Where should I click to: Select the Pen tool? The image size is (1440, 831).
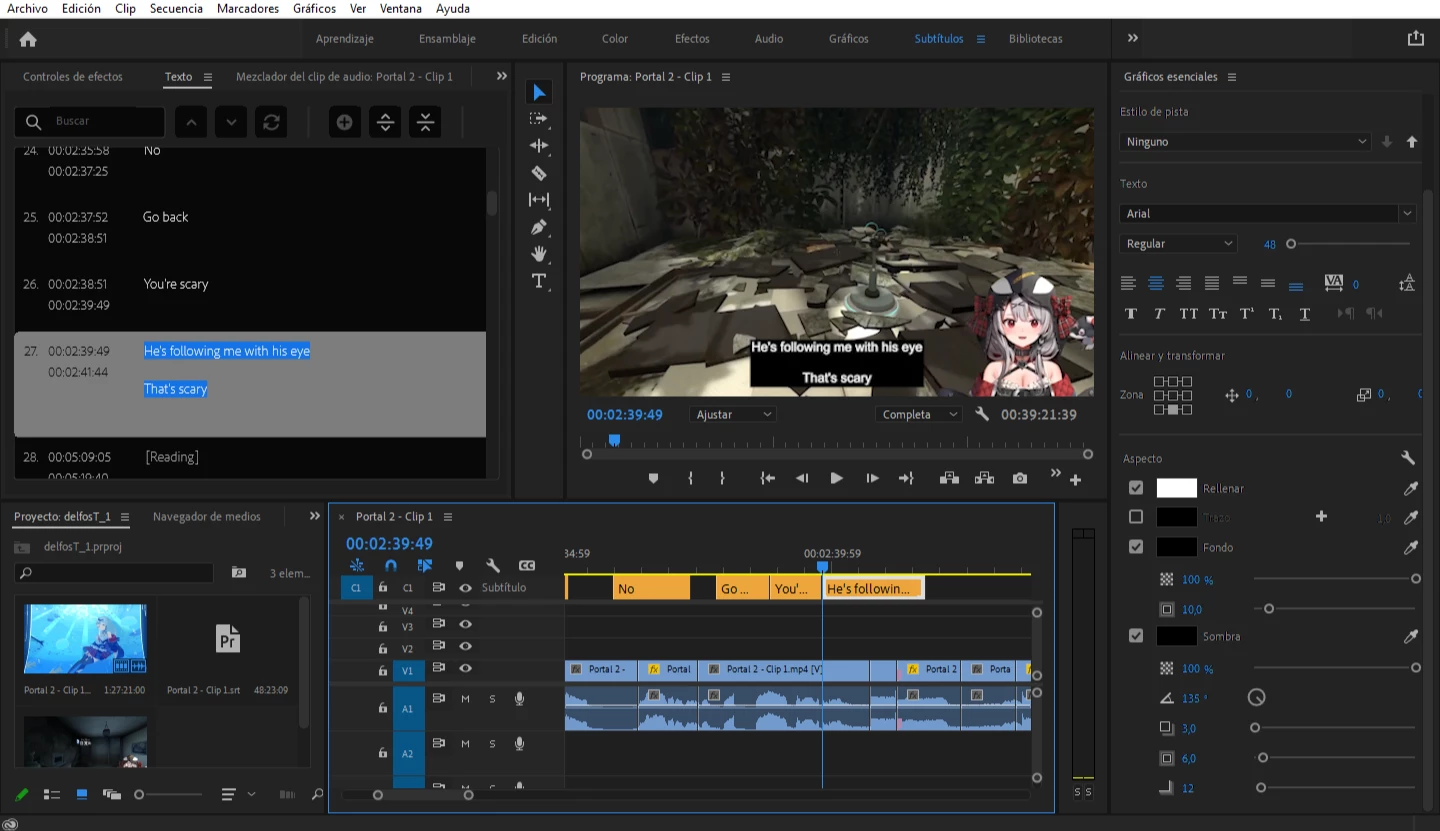[x=539, y=226]
